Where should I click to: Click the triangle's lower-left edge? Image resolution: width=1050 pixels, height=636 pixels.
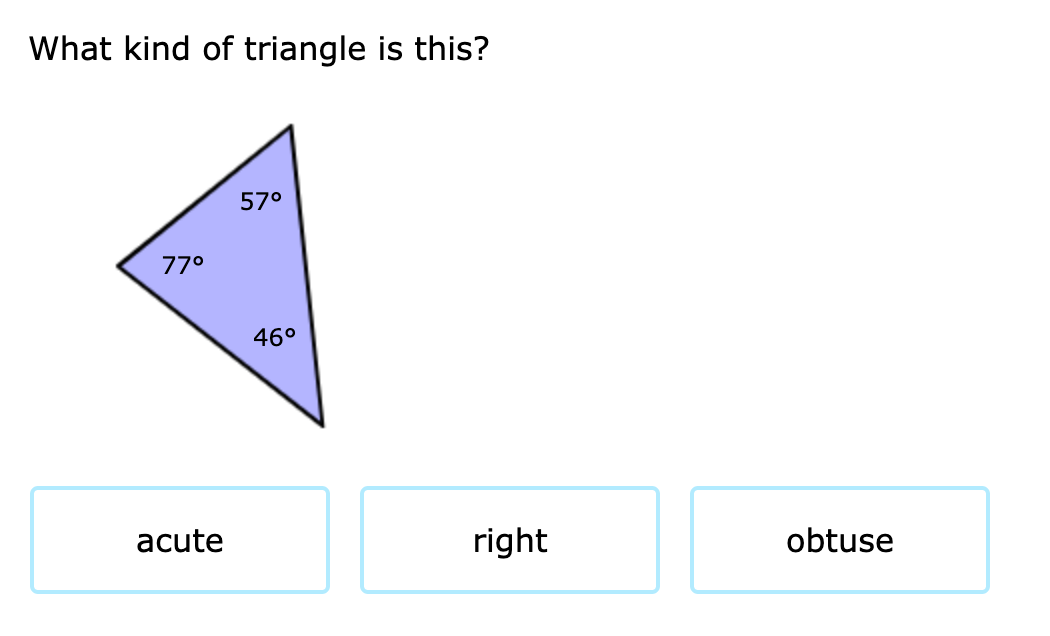[221, 345]
